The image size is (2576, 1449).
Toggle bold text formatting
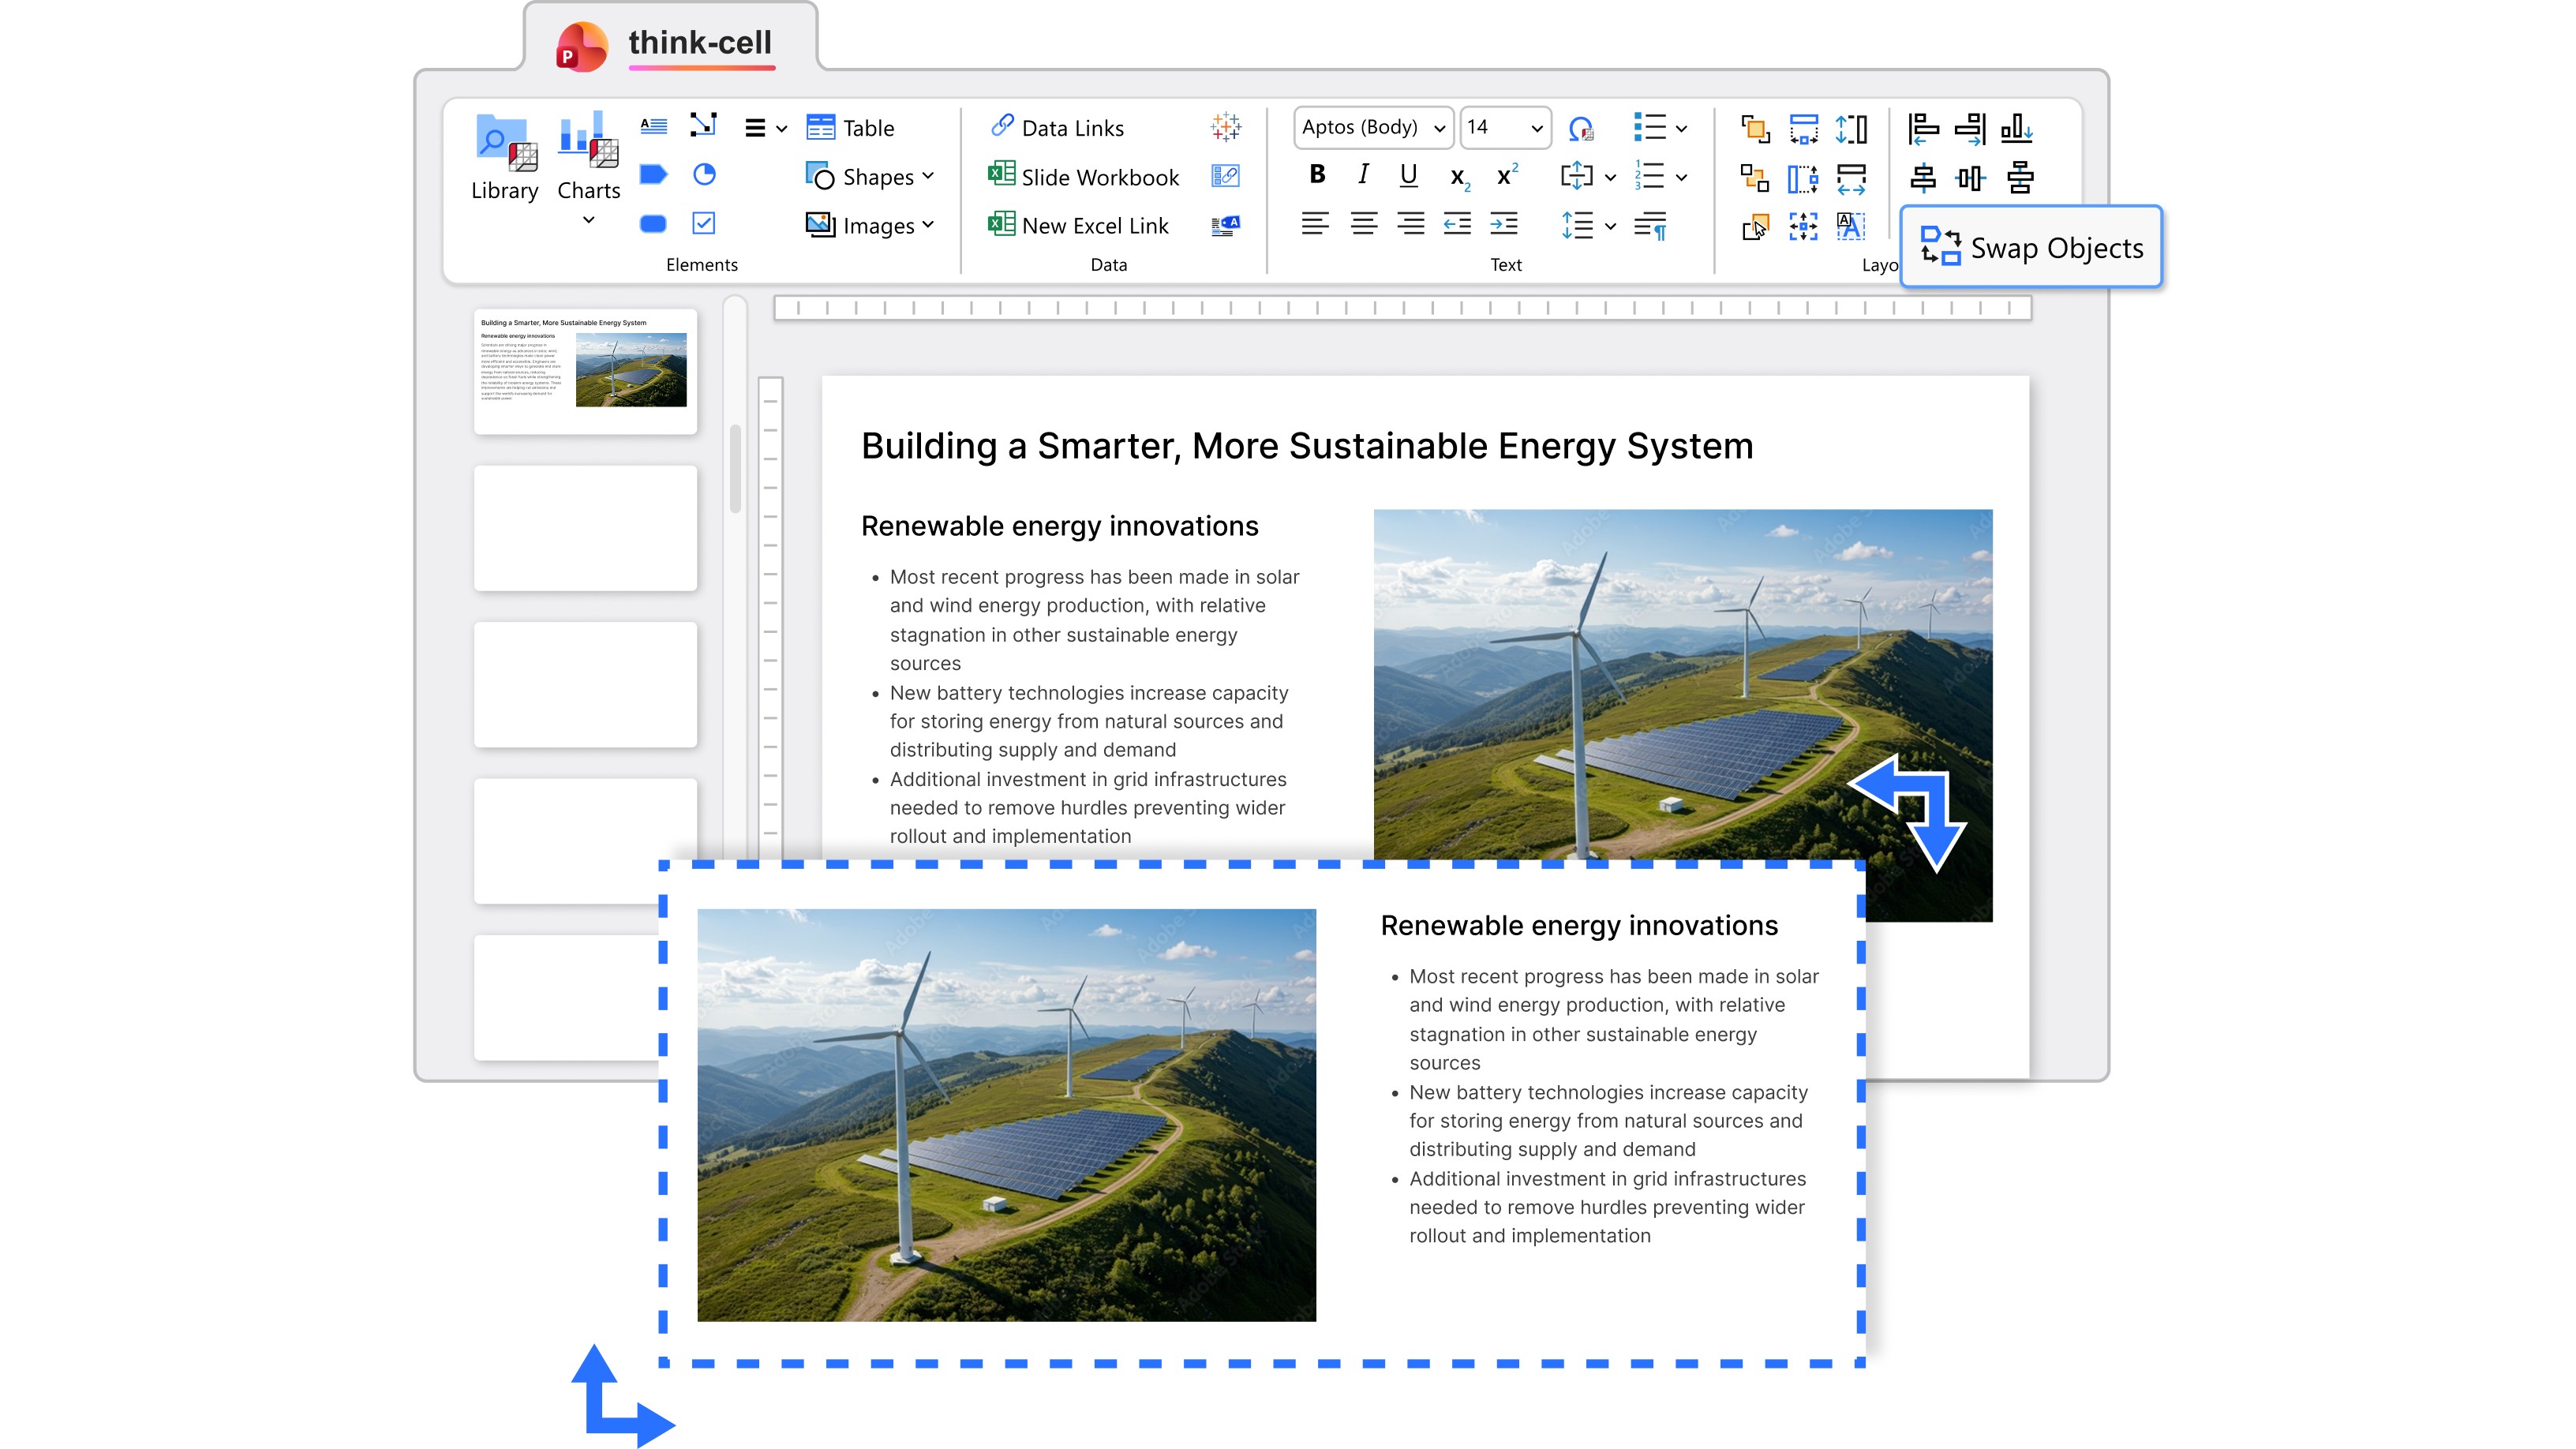(x=1317, y=175)
